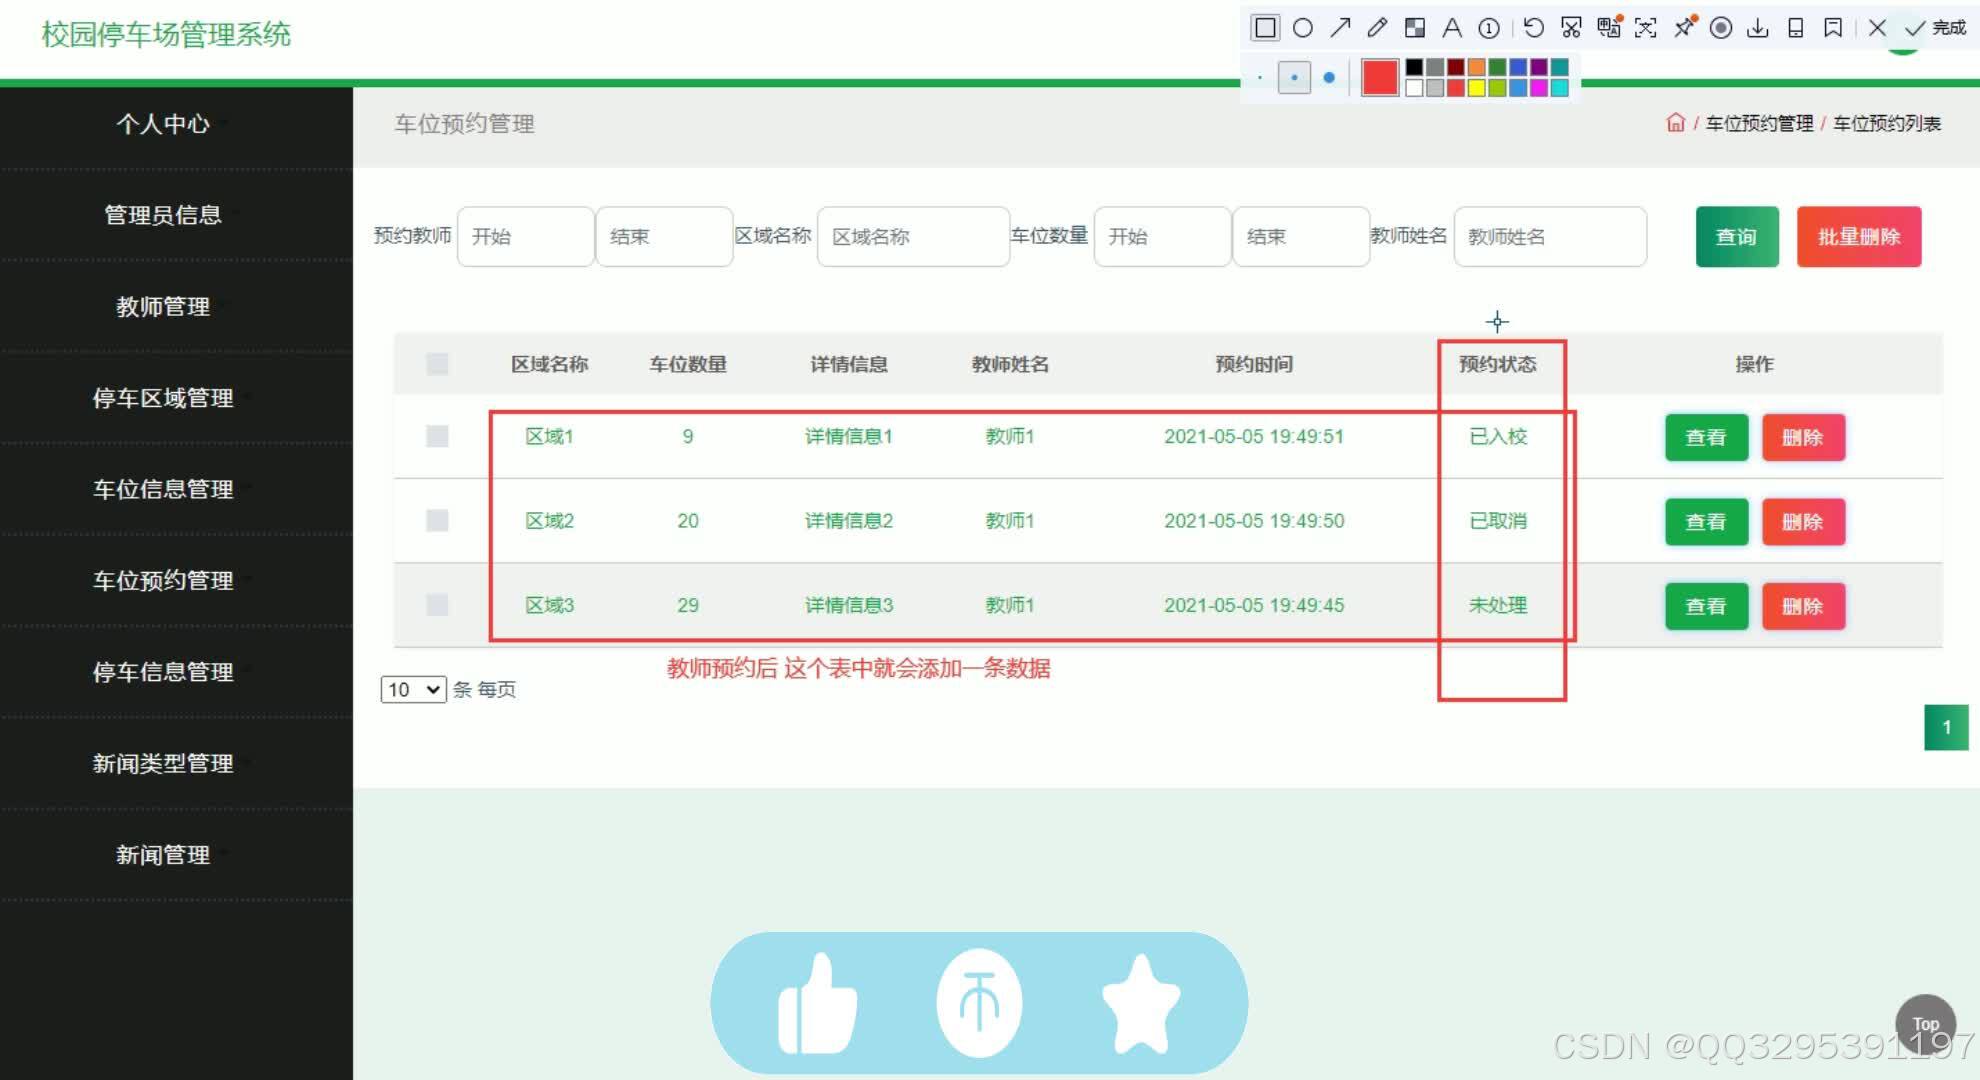Cancel screenshot with X icon
This screenshot has height=1080, width=1980.
(x=1877, y=28)
